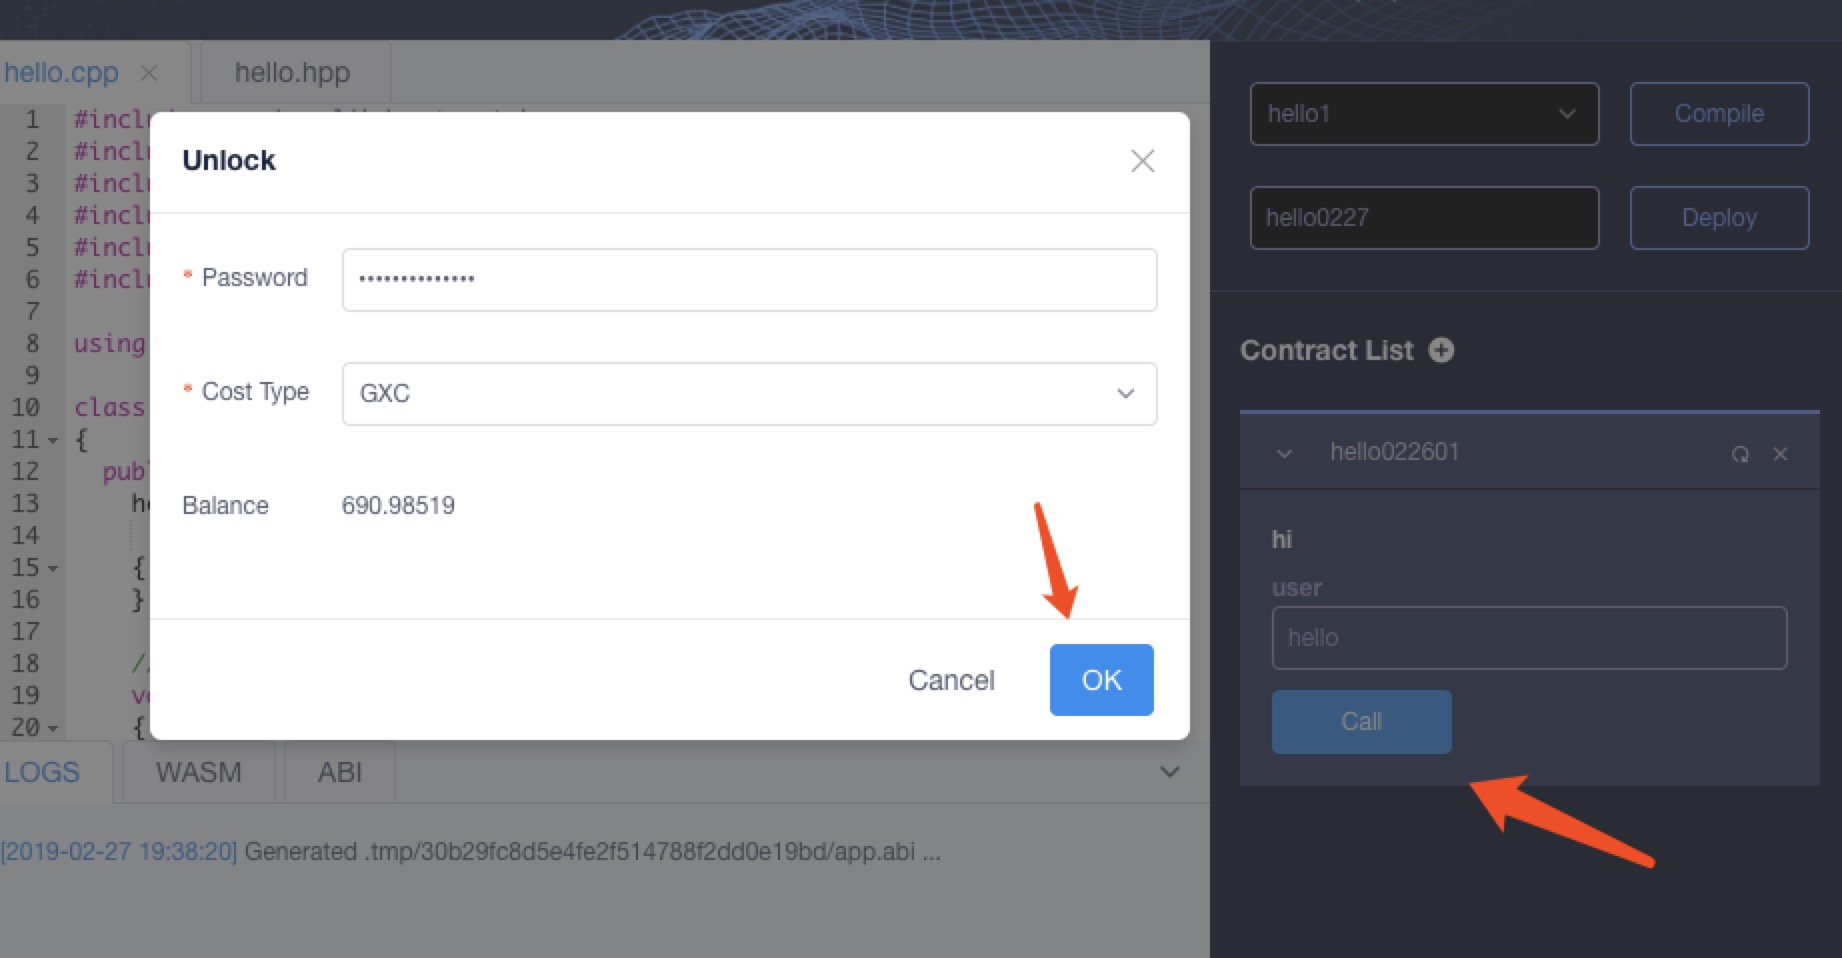The height and width of the screenshot is (958, 1842).
Task: Open the WASM tab
Action: tap(199, 772)
